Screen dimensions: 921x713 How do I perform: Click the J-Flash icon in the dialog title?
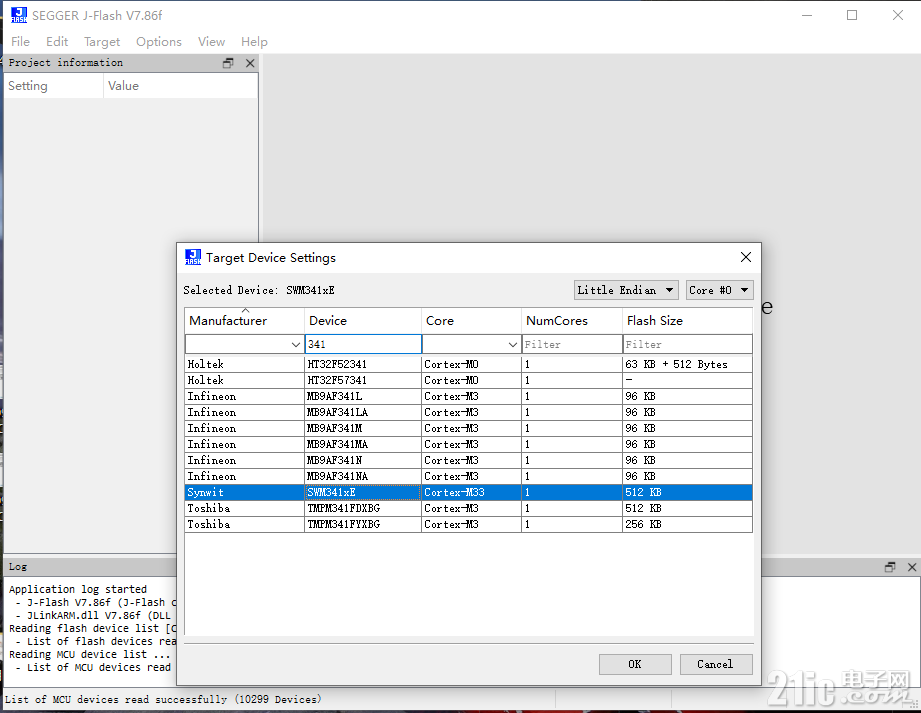click(193, 257)
